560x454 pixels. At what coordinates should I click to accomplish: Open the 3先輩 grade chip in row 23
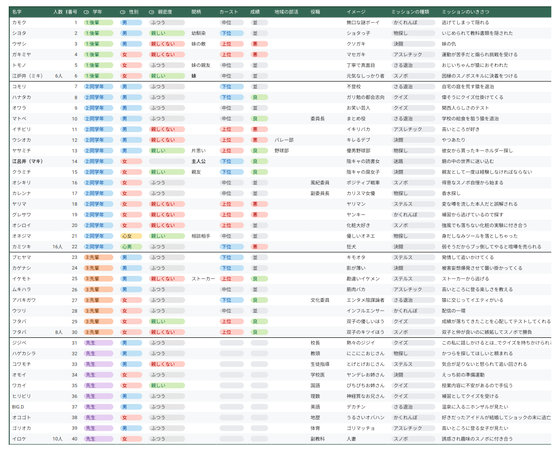click(x=98, y=257)
